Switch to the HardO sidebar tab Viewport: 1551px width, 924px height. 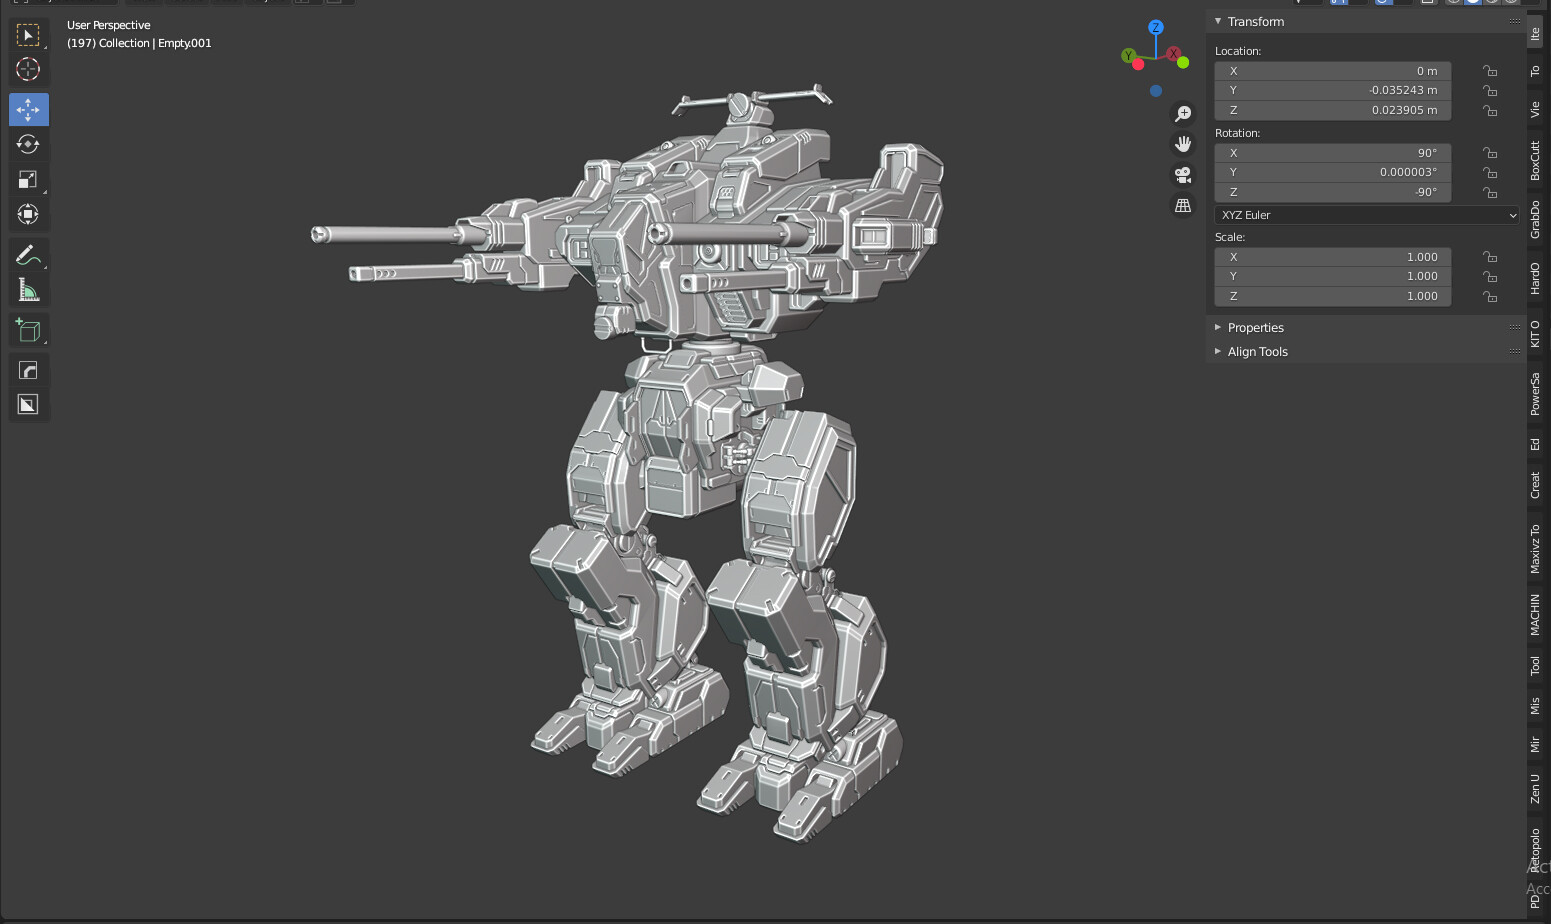click(1535, 278)
